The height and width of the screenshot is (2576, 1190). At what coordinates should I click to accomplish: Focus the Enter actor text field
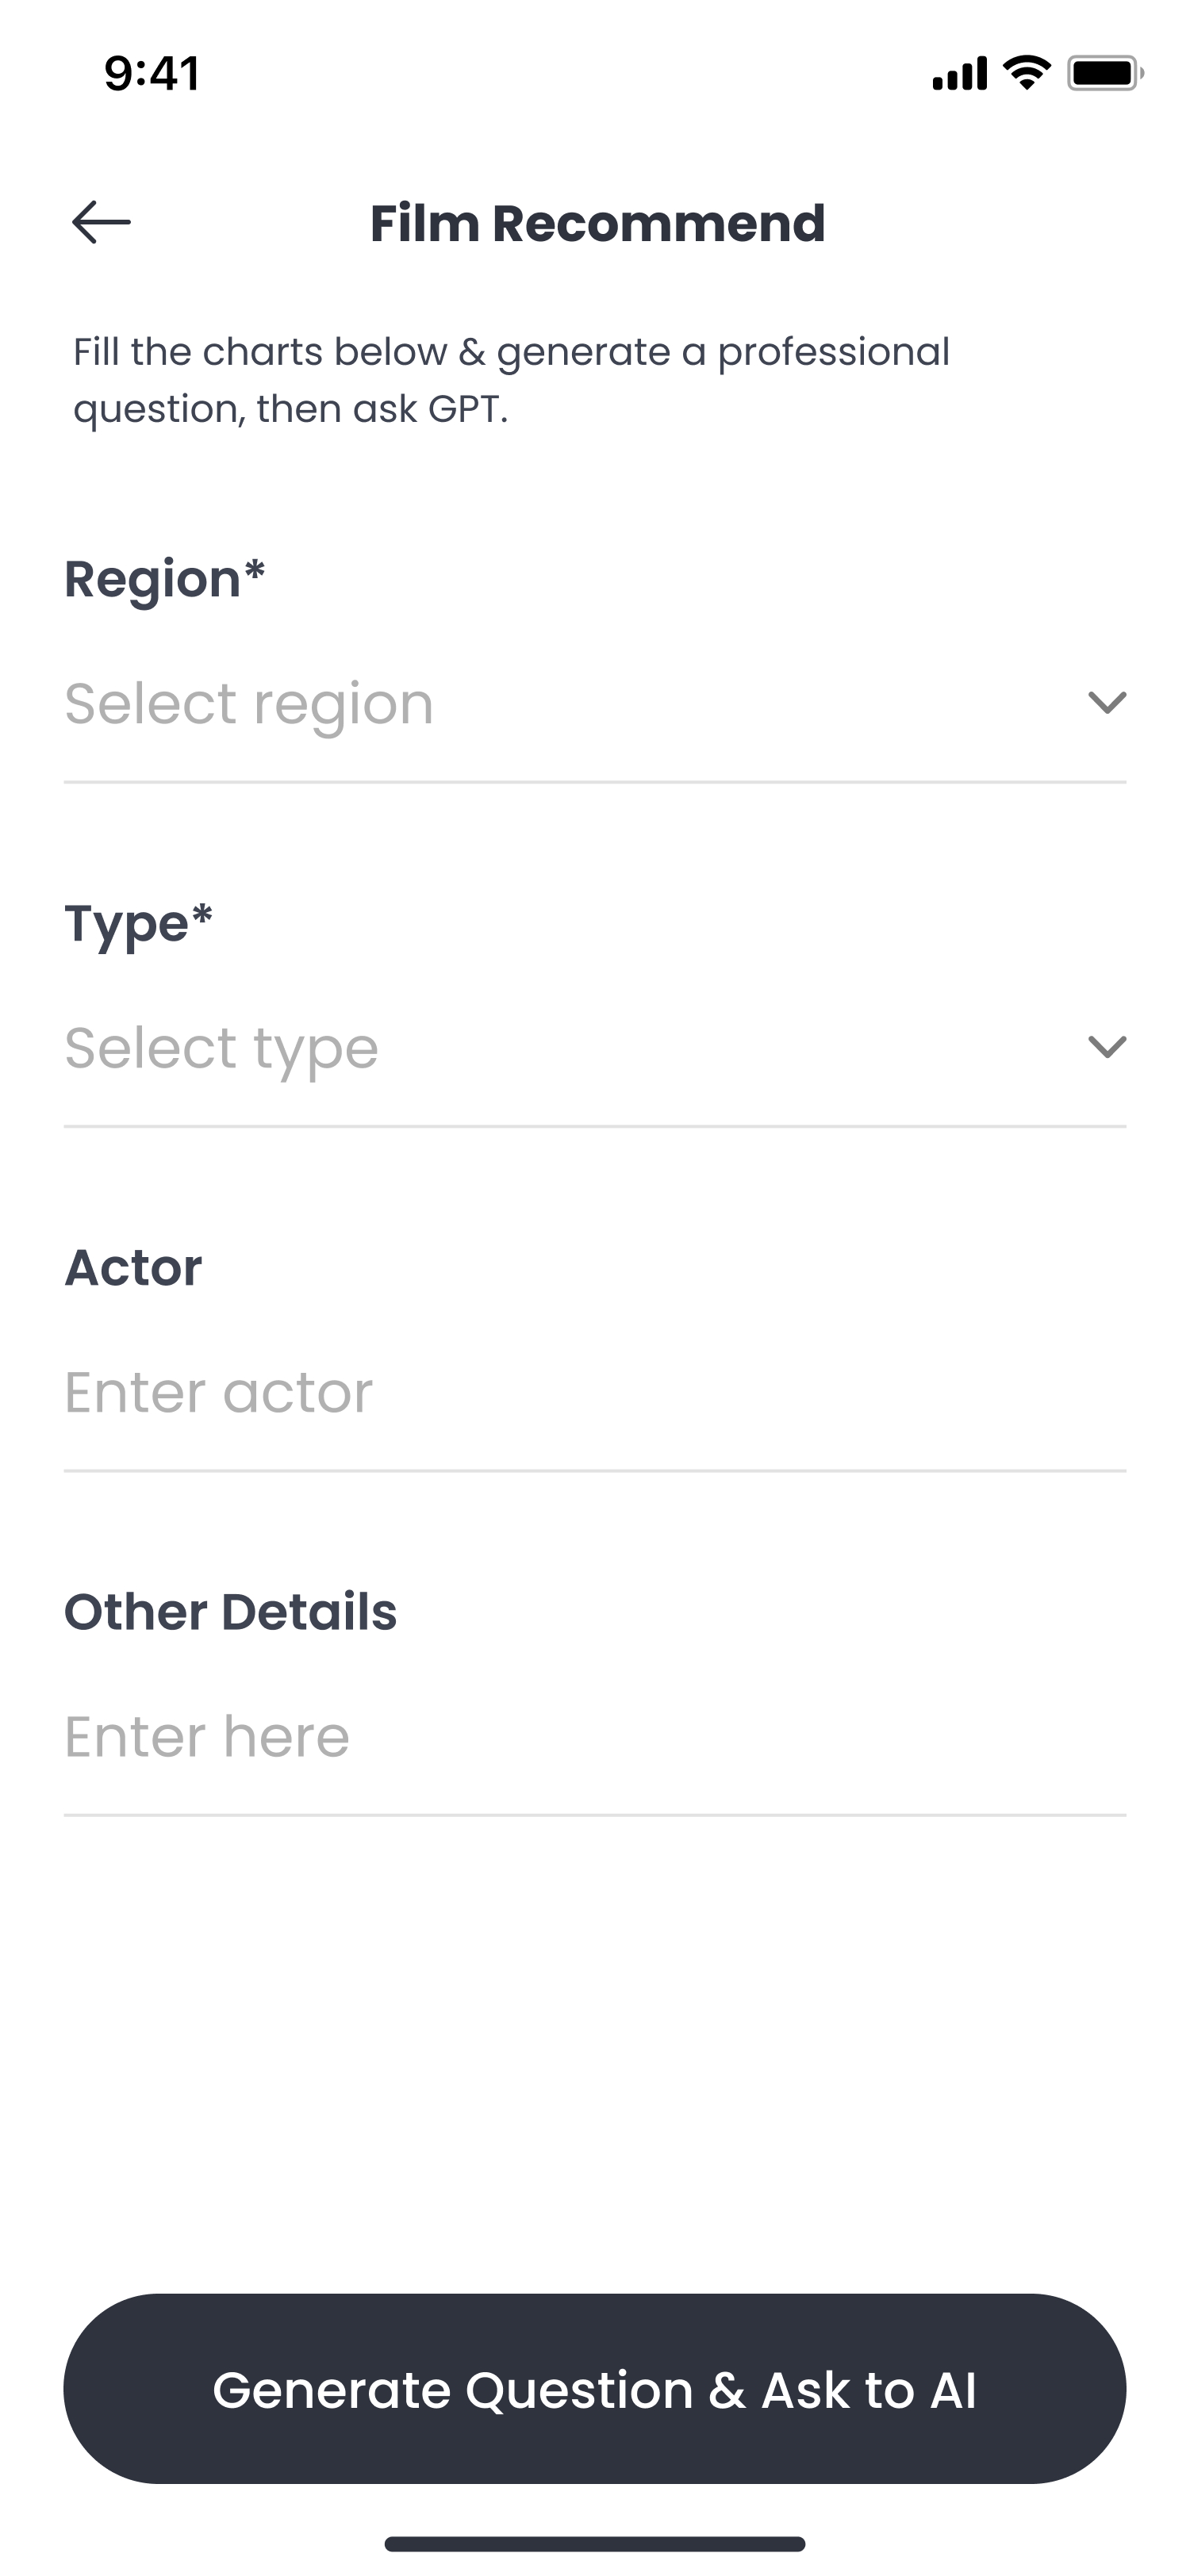coord(594,1391)
